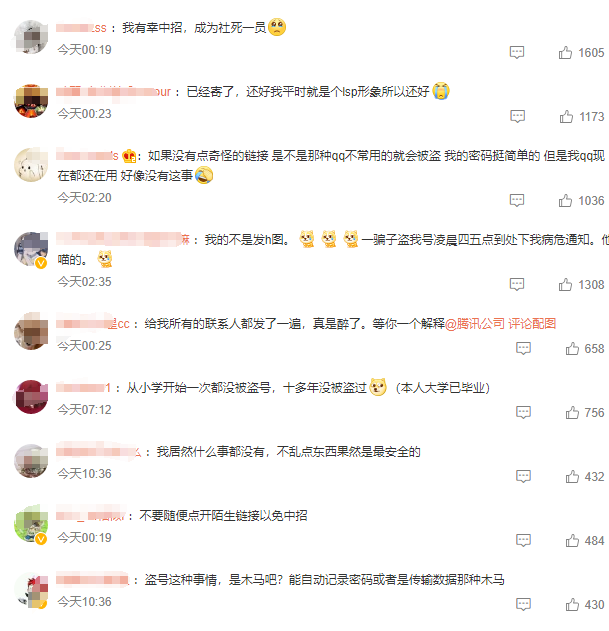Open the username ending in 'ss'
The height and width of the screenshot is (631, 609).
81,28
